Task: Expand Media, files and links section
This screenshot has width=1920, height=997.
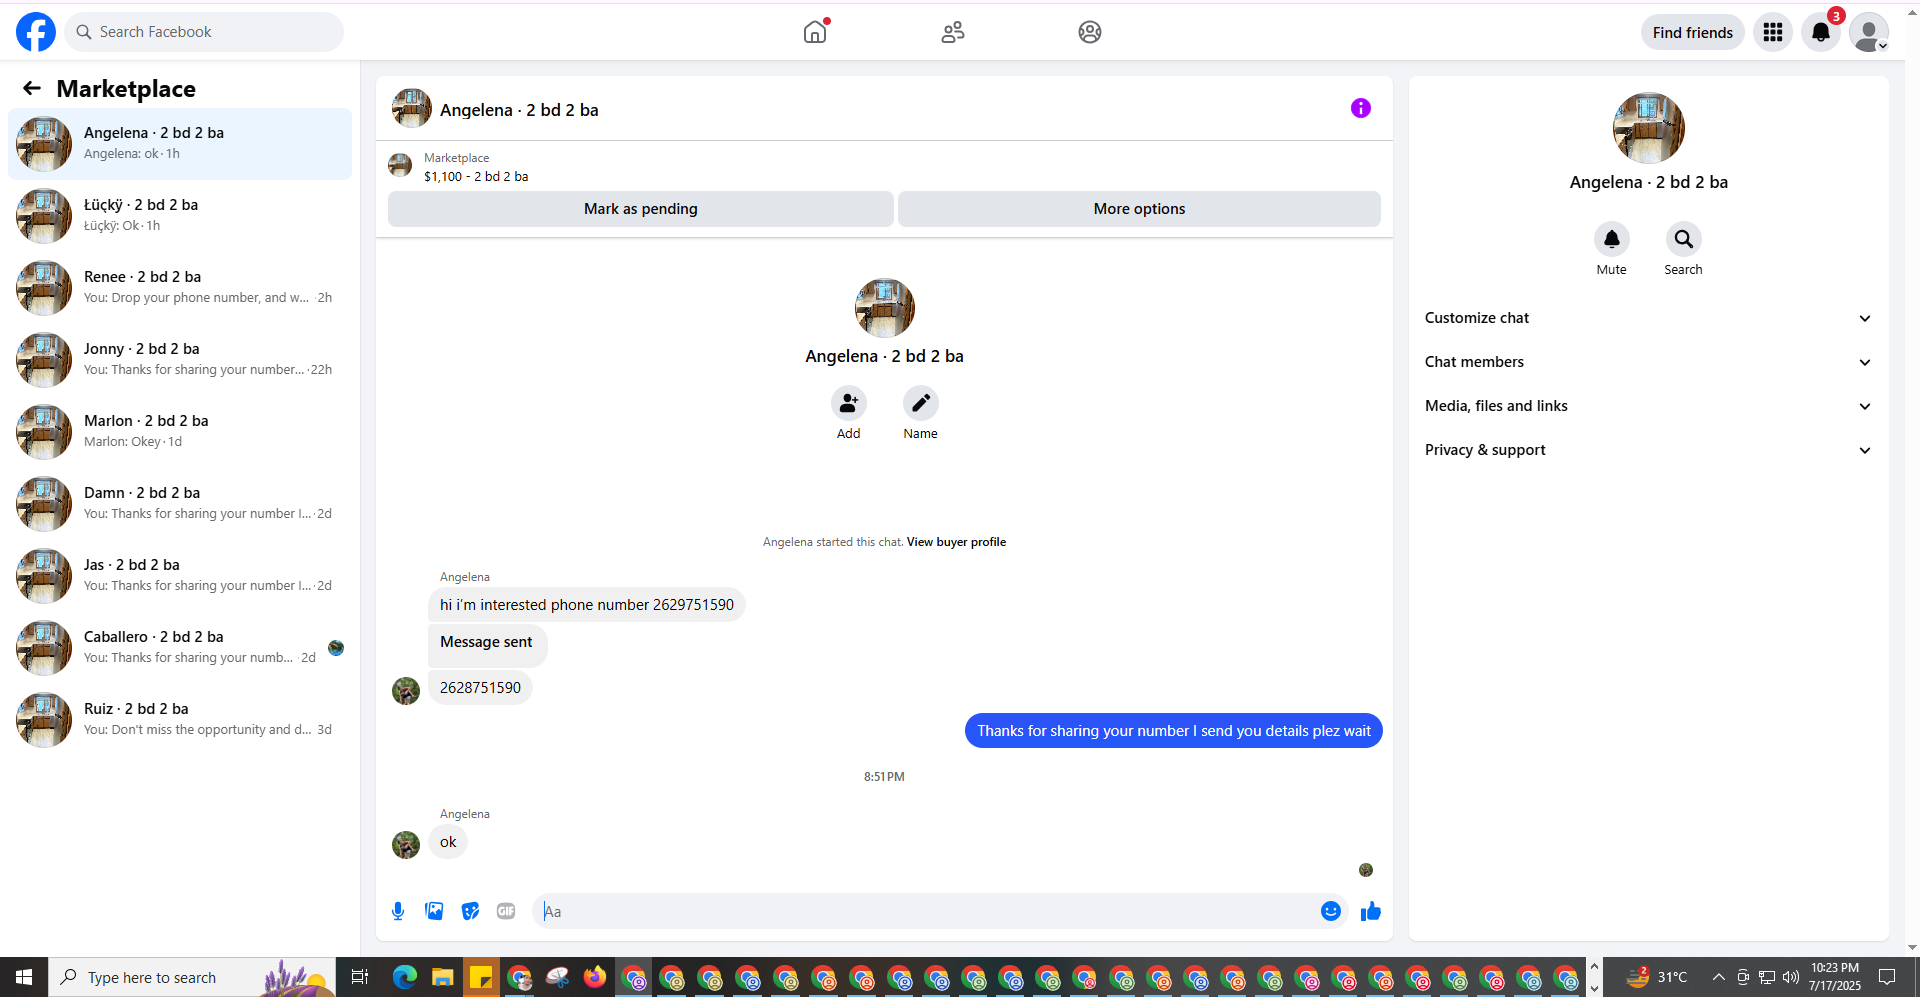Action: (1649, 406)
